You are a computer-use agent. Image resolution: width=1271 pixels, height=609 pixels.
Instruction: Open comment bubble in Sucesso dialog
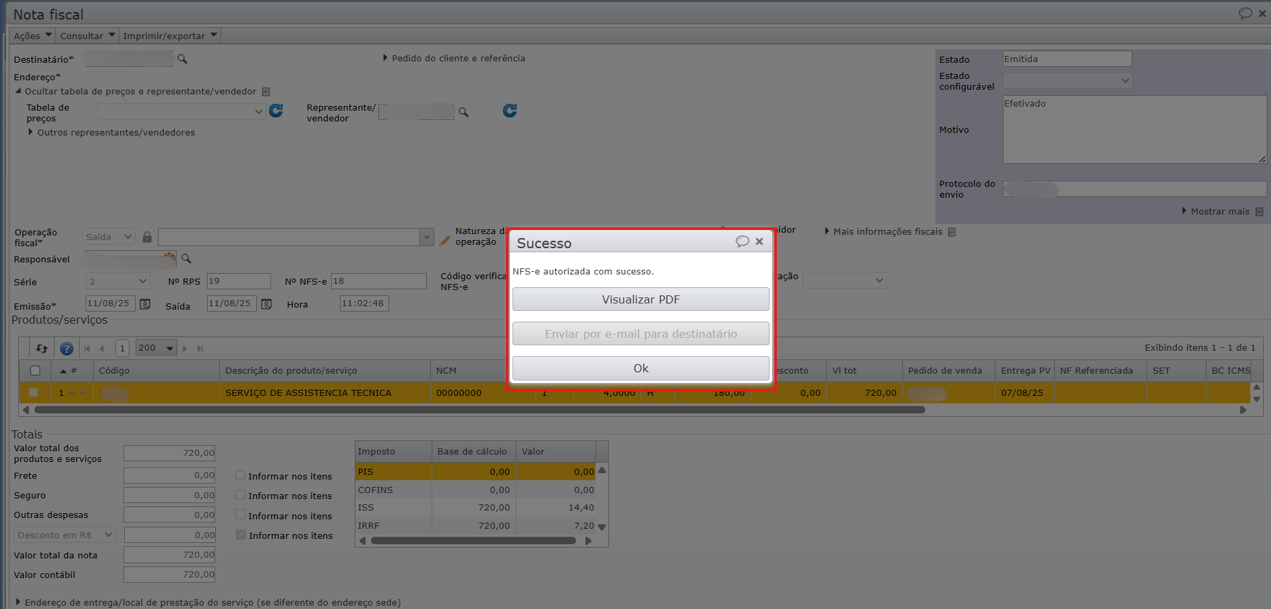coord(742,241)
